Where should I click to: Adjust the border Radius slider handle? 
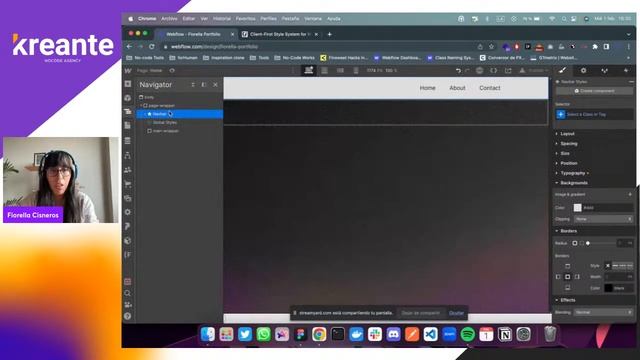(588, 243)
